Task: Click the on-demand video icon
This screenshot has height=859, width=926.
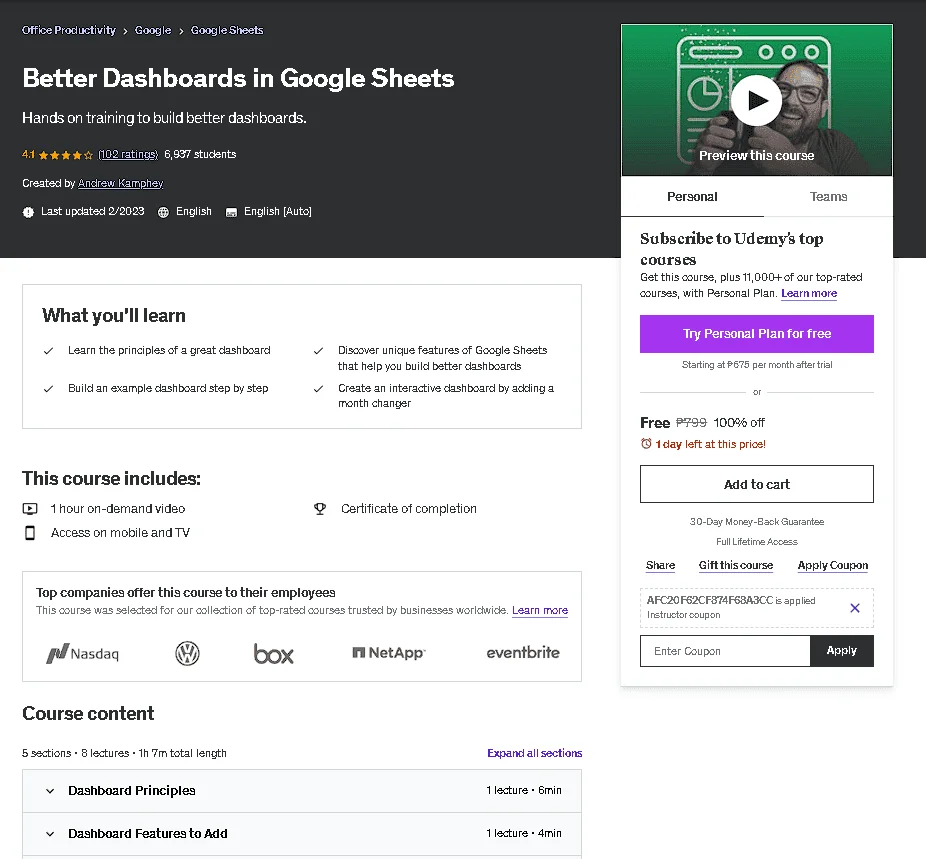Action: click(x=30, y=508)
